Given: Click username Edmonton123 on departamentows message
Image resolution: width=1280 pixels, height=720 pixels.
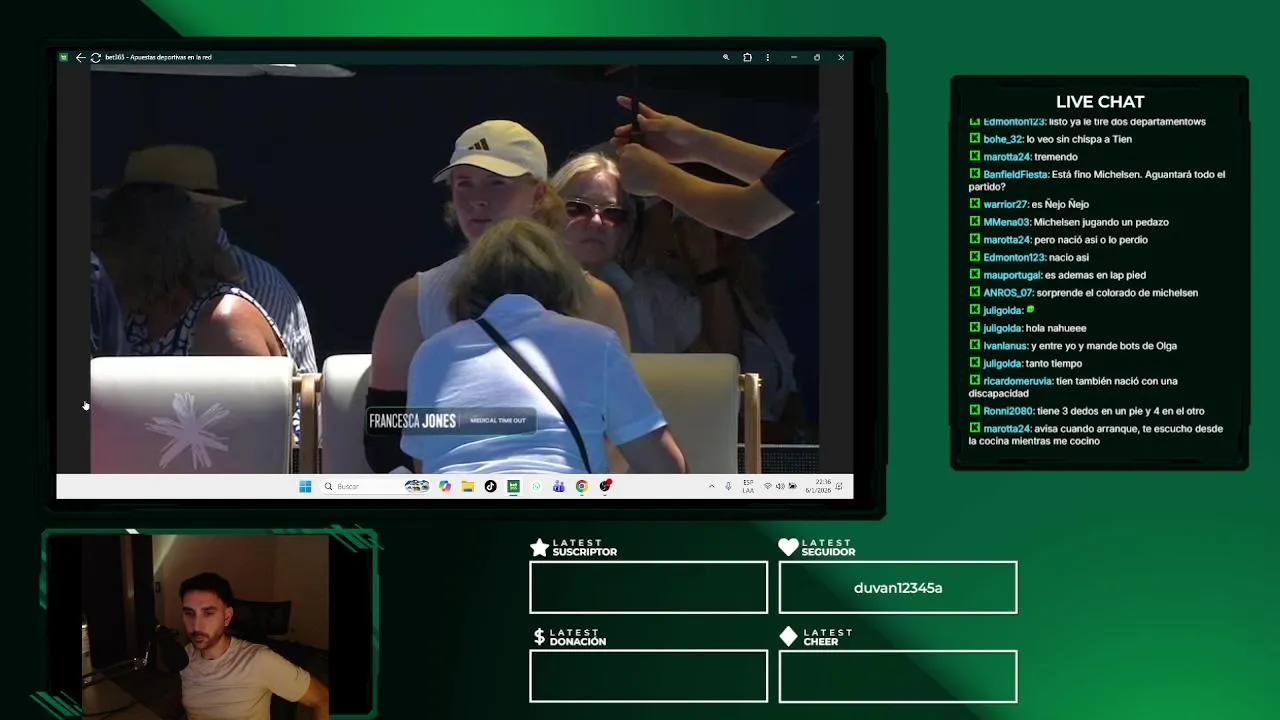Looking at the screenshot, I should (x=1014, y=122).
